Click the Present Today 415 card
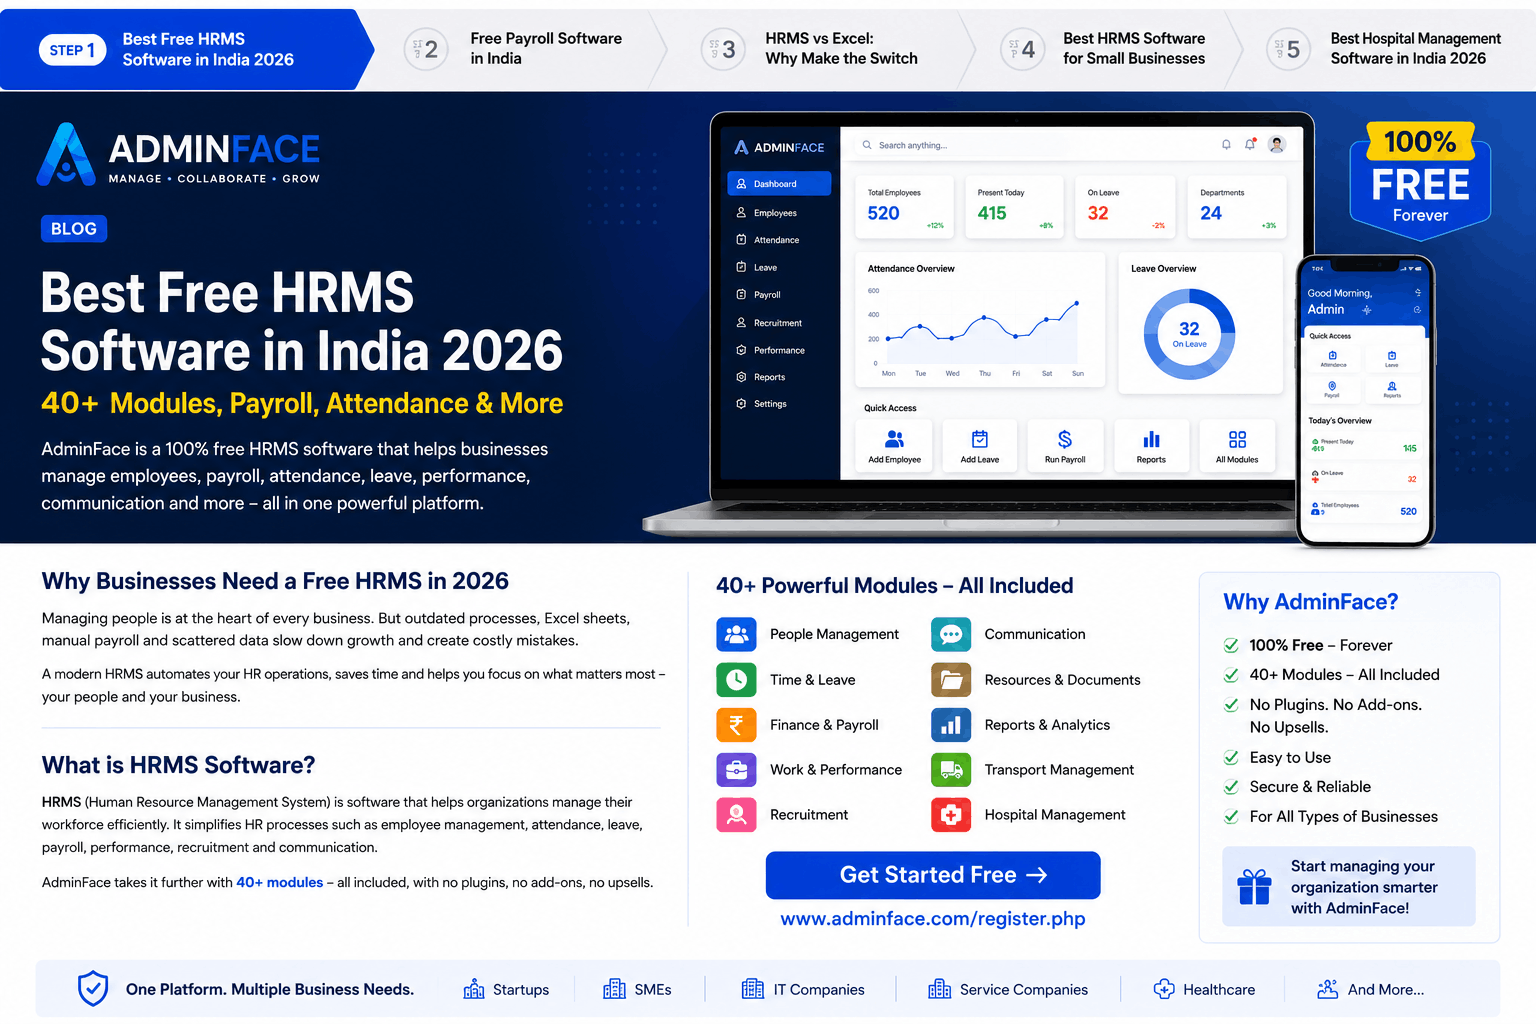 [1016, 207]
